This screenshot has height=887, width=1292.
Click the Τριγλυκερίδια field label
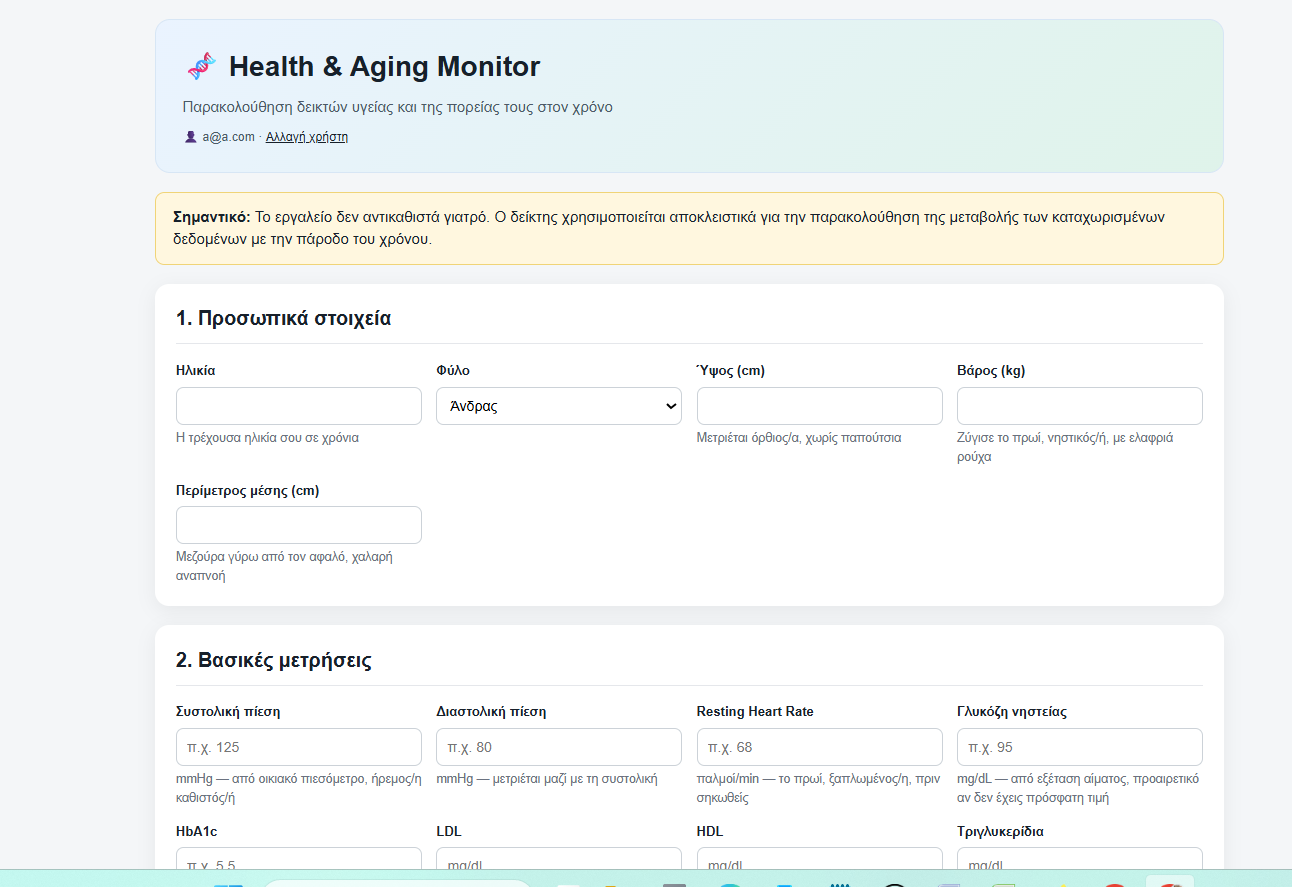click(1000, 832)
